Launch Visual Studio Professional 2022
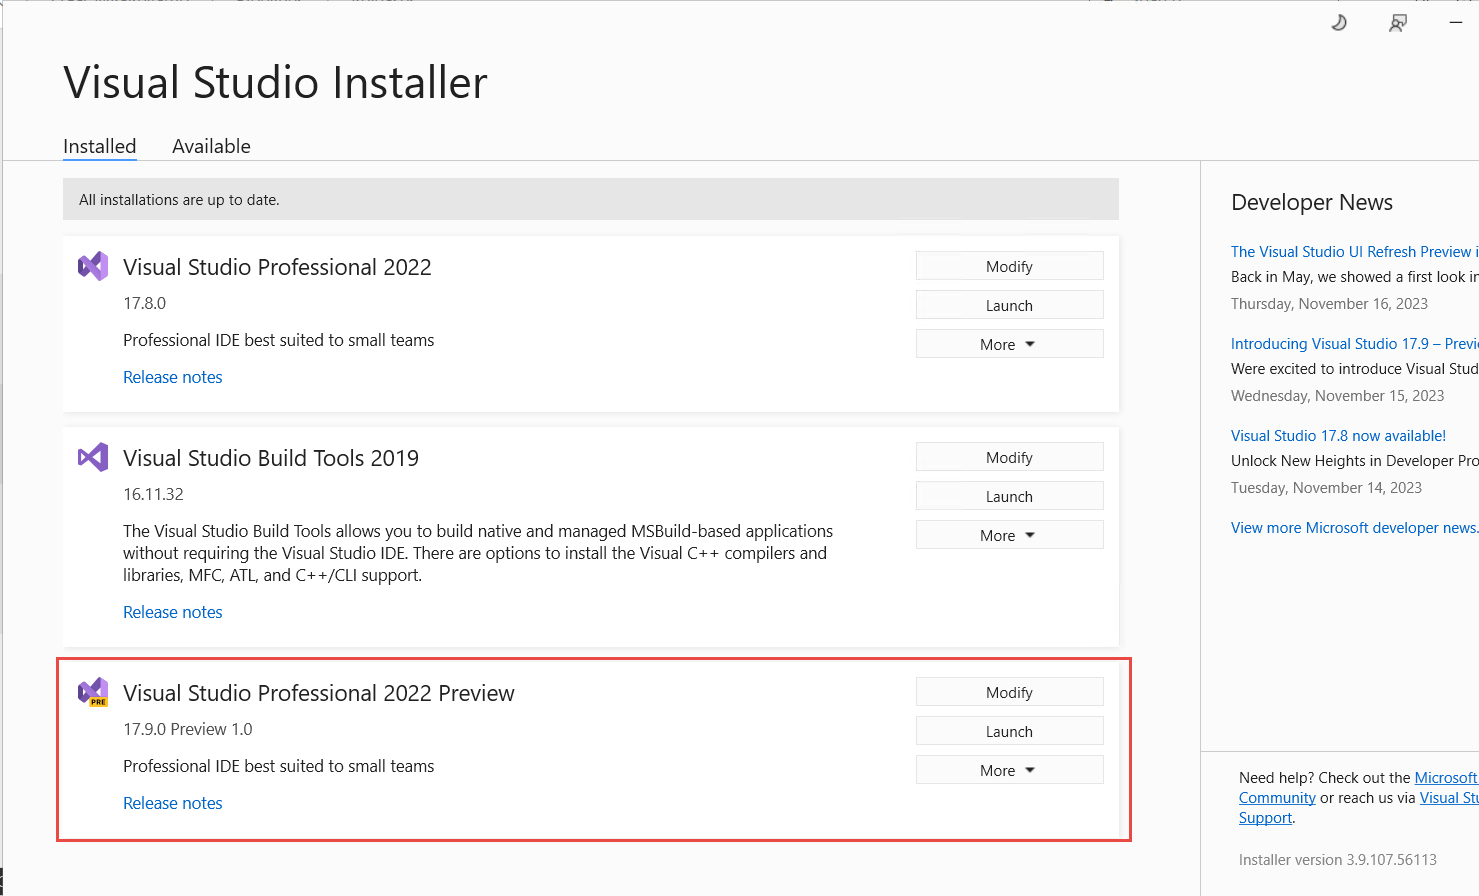Screen dimensions: 1479x896 (1009, 305)
